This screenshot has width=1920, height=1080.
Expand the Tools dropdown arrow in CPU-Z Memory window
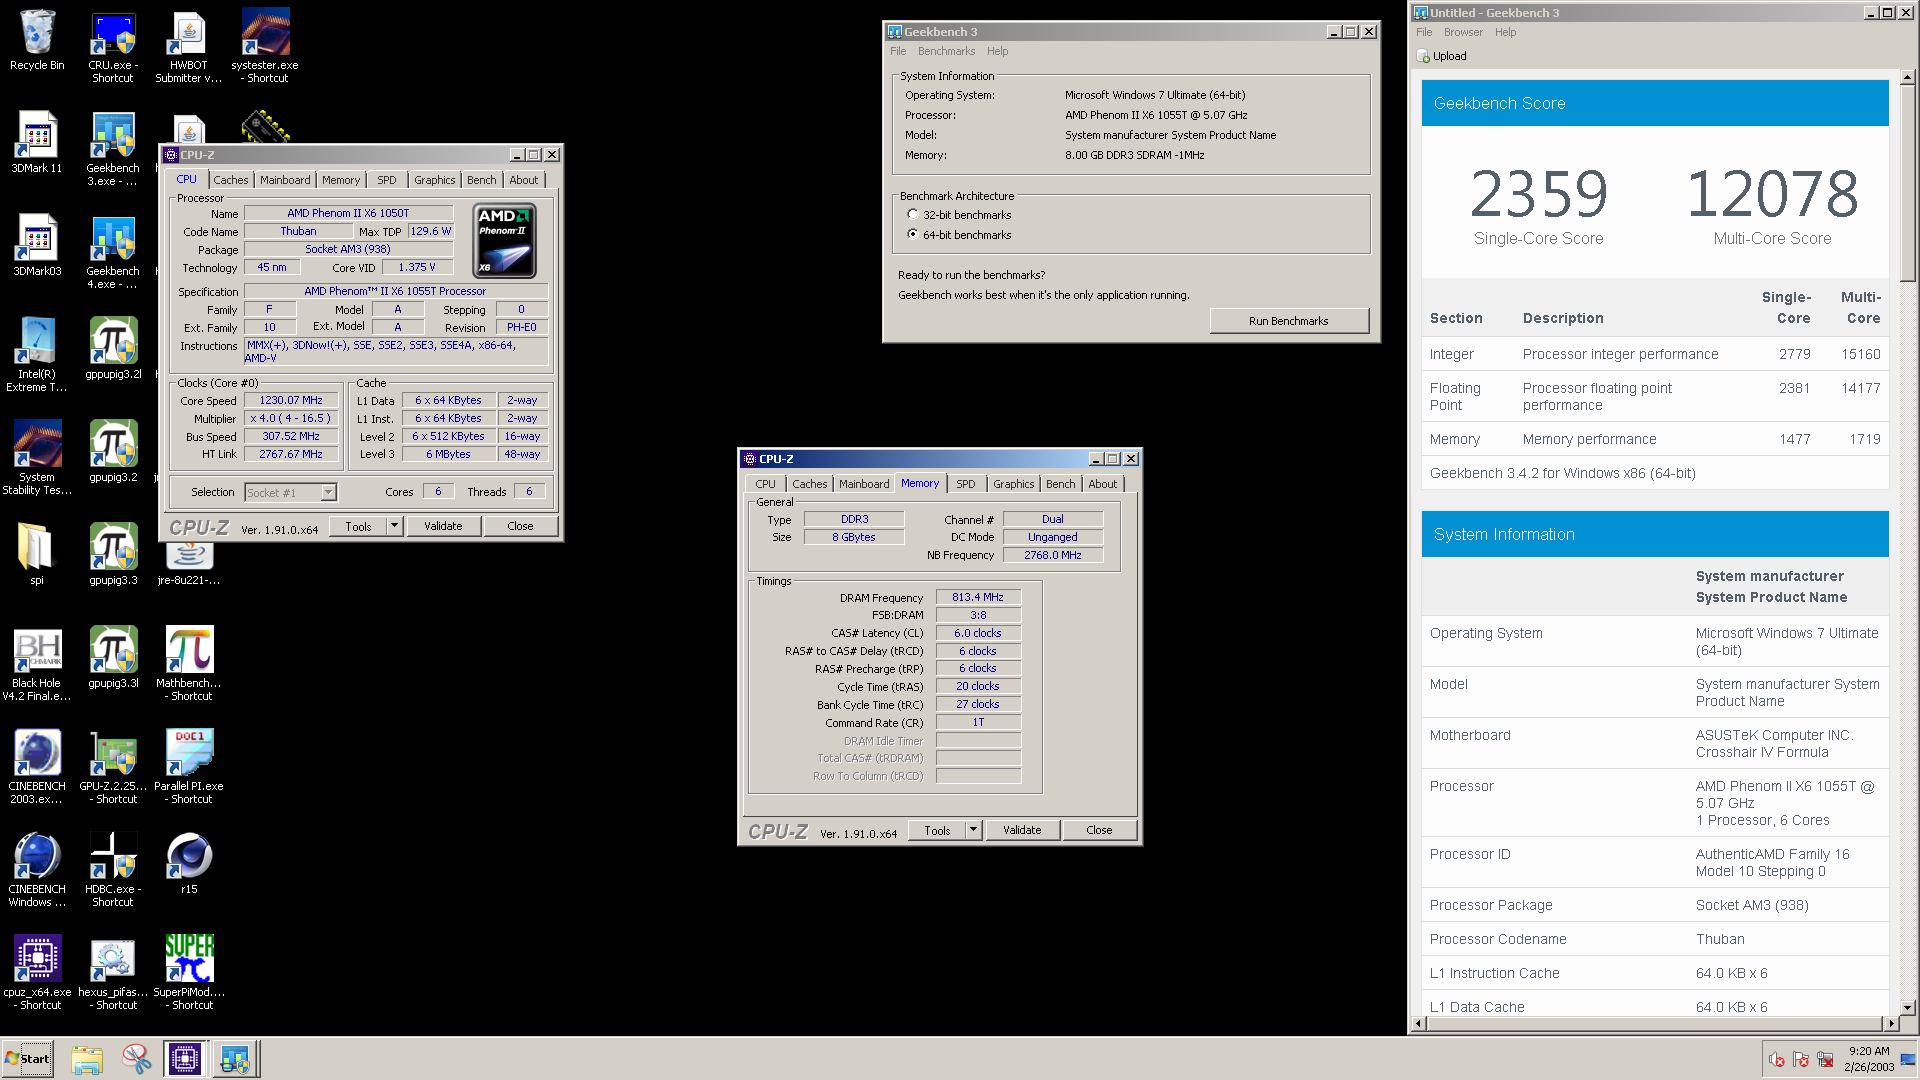[973, 830]
